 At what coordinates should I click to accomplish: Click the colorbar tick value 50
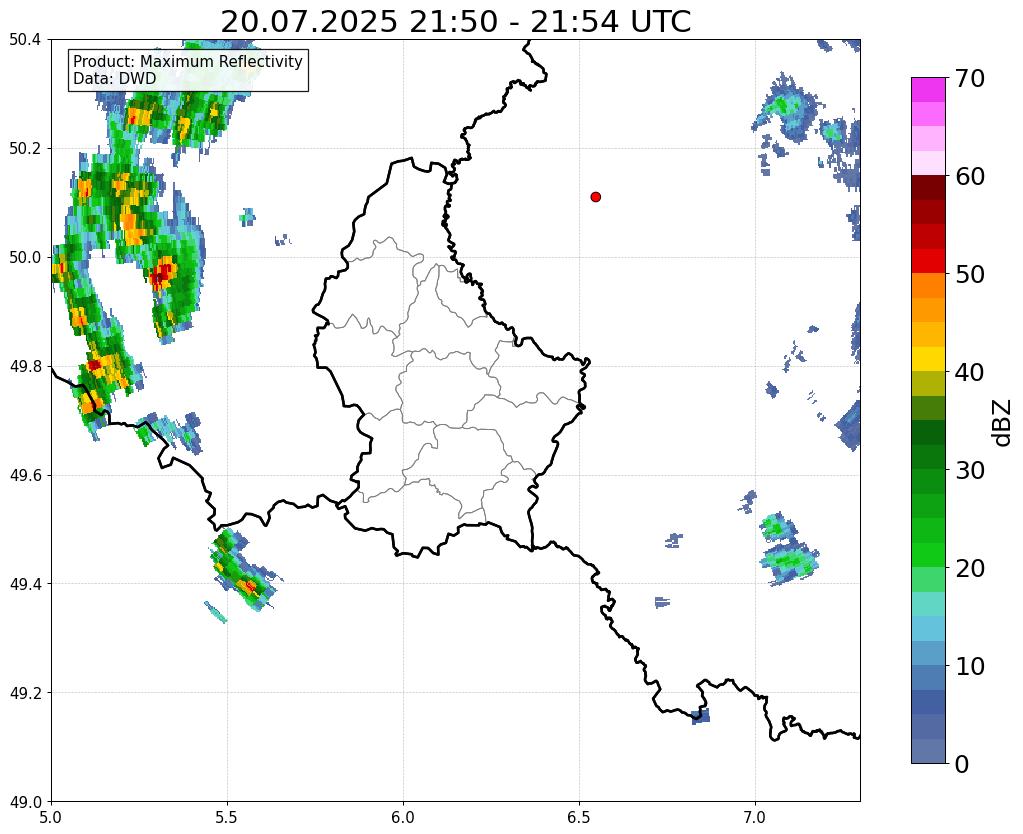pos(970,274)
